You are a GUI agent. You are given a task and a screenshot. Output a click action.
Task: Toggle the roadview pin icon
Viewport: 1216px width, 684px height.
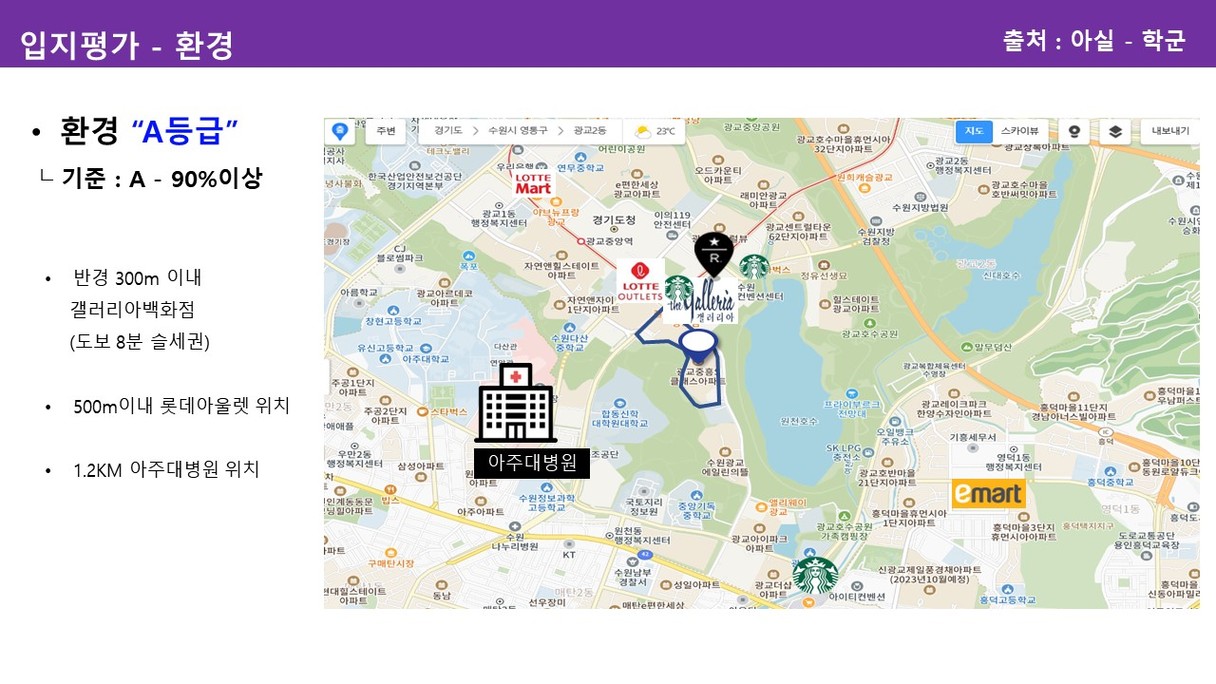click(1075, 131)
